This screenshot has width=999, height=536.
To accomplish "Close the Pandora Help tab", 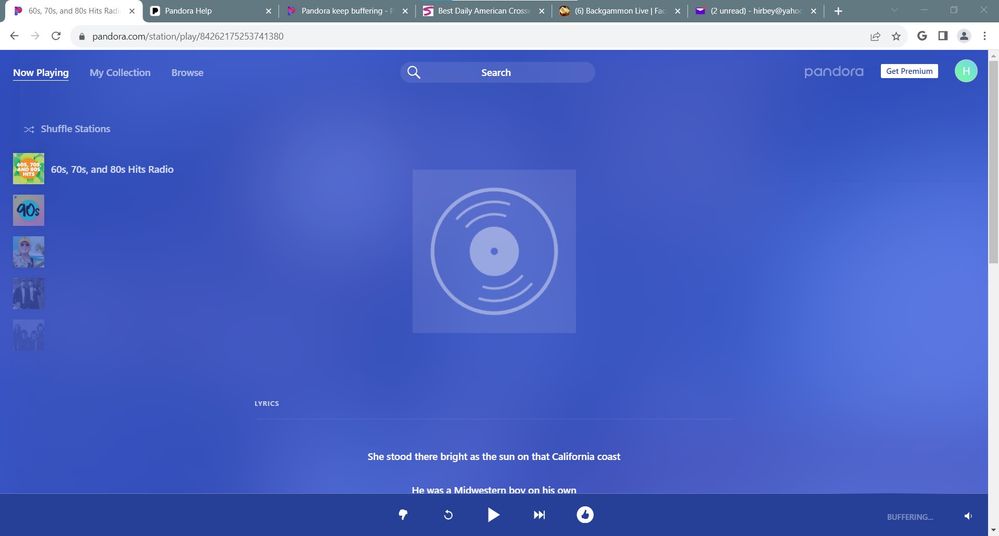I will pos(268,11).
